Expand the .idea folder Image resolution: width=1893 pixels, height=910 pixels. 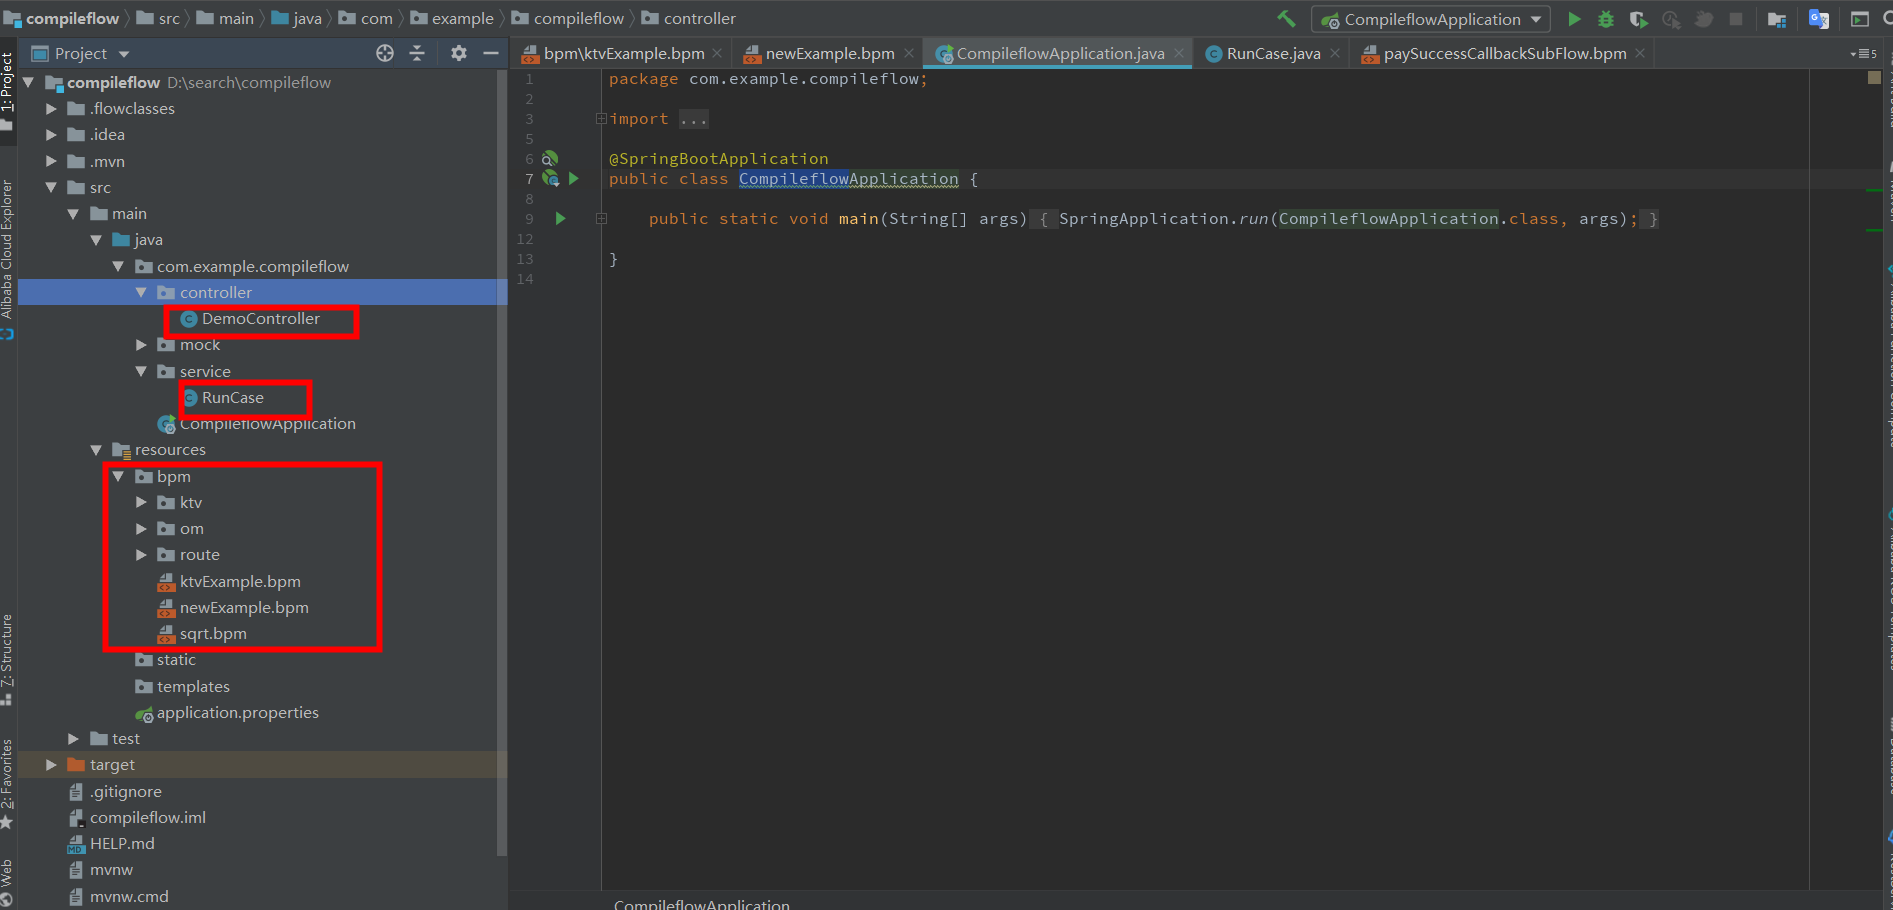pyautogui.click(x=51, y=135)
